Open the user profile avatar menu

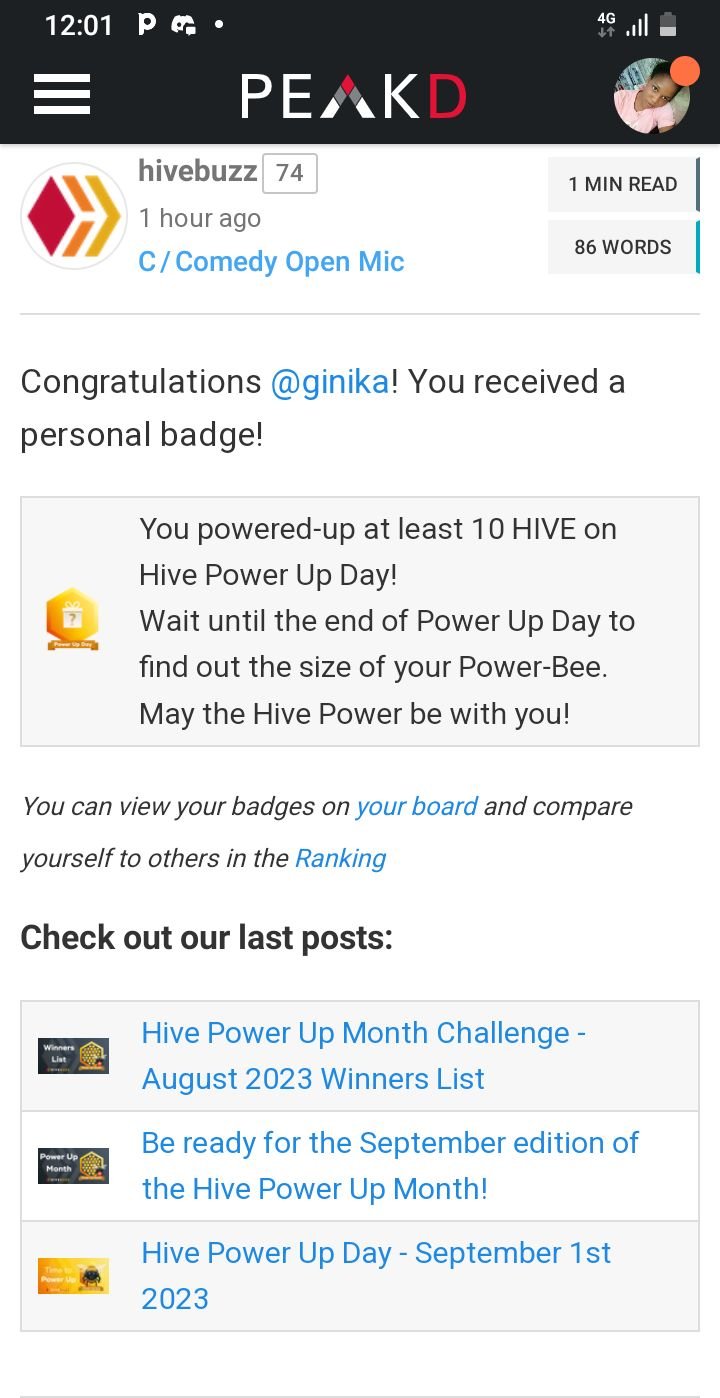tap(653, 97)
